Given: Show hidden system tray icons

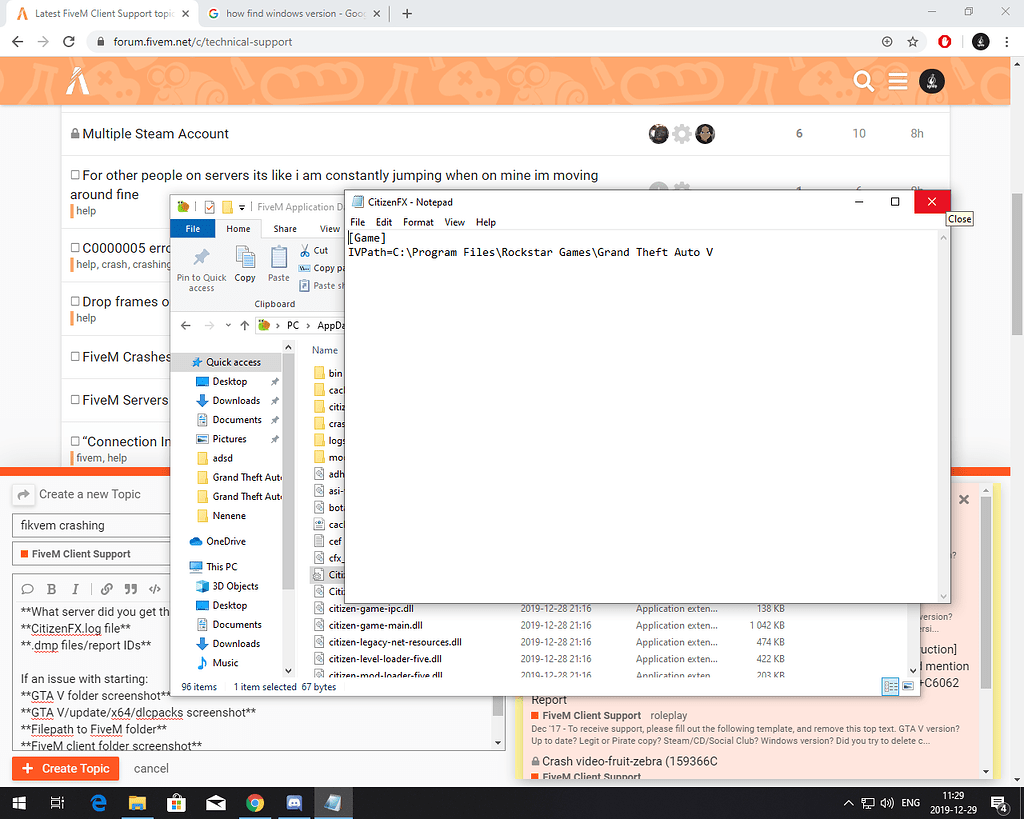Looking at the screenshot, I should [x=848, y=803].
